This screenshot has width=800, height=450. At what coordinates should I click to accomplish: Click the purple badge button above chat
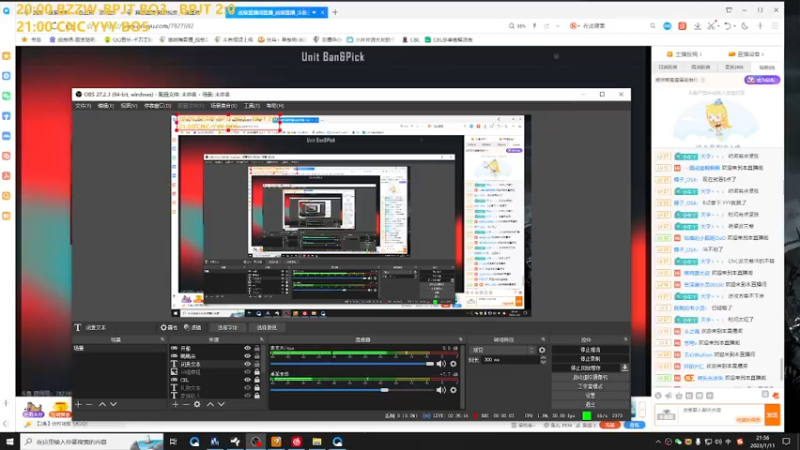coord(762,80)
